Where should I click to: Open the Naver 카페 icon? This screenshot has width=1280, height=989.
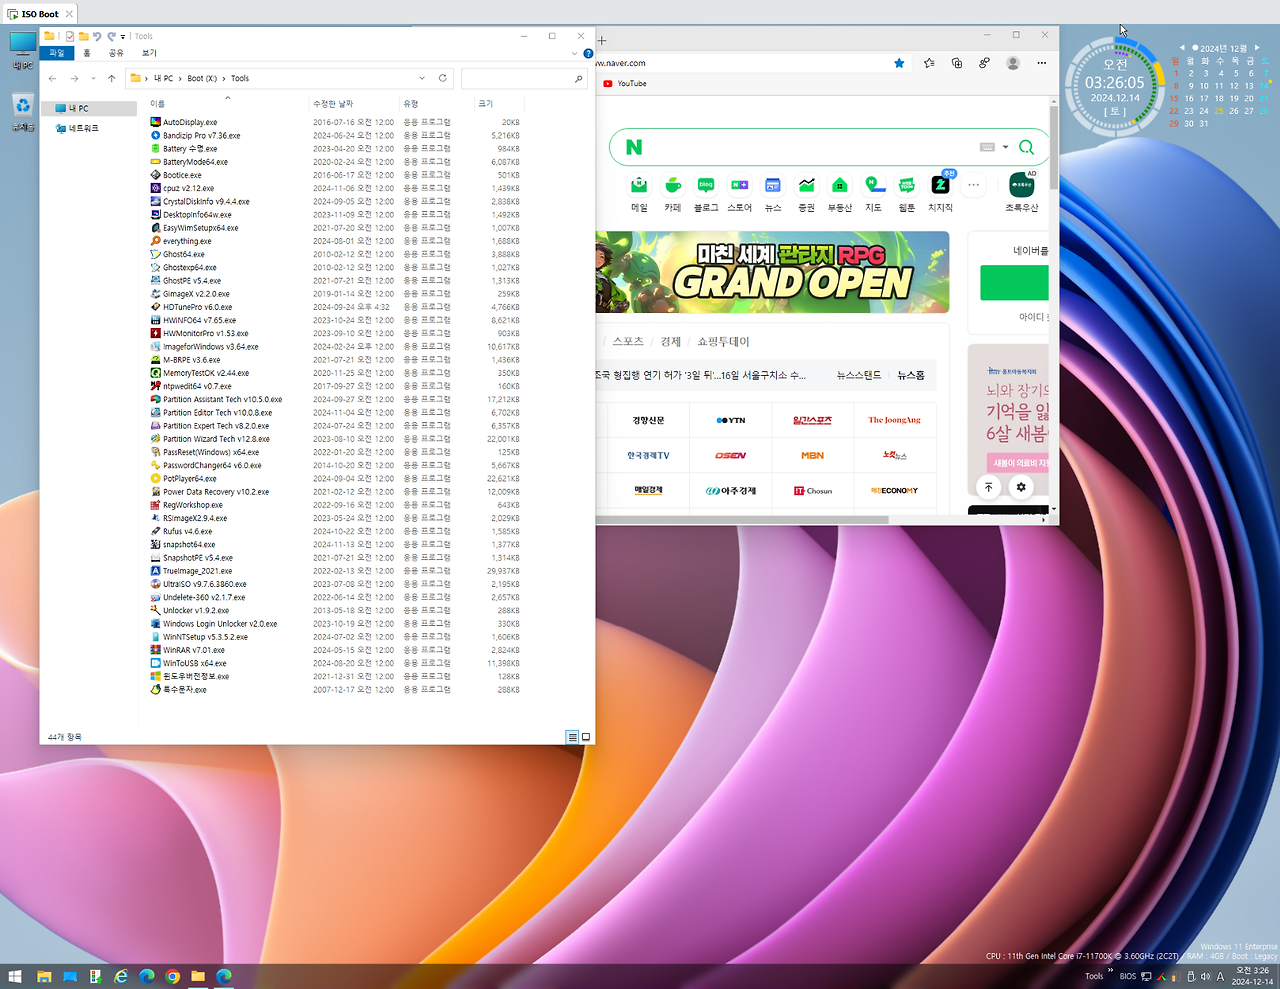click(x=672, y=185)
